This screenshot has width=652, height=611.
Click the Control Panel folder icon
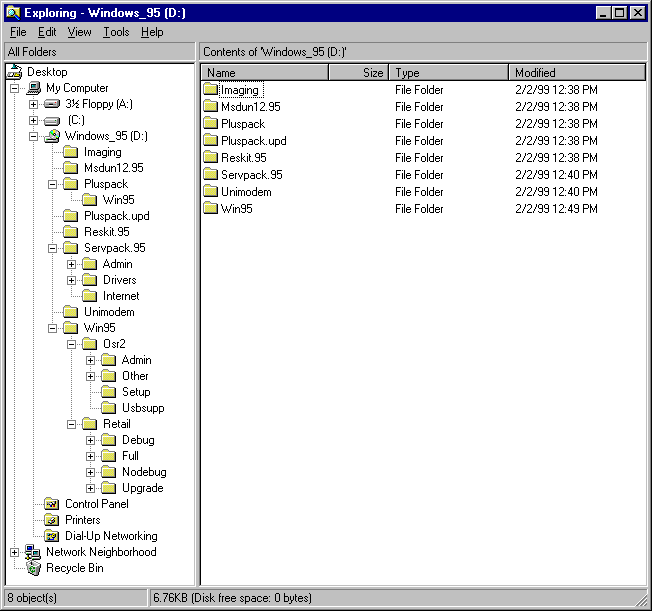point(52,504)
